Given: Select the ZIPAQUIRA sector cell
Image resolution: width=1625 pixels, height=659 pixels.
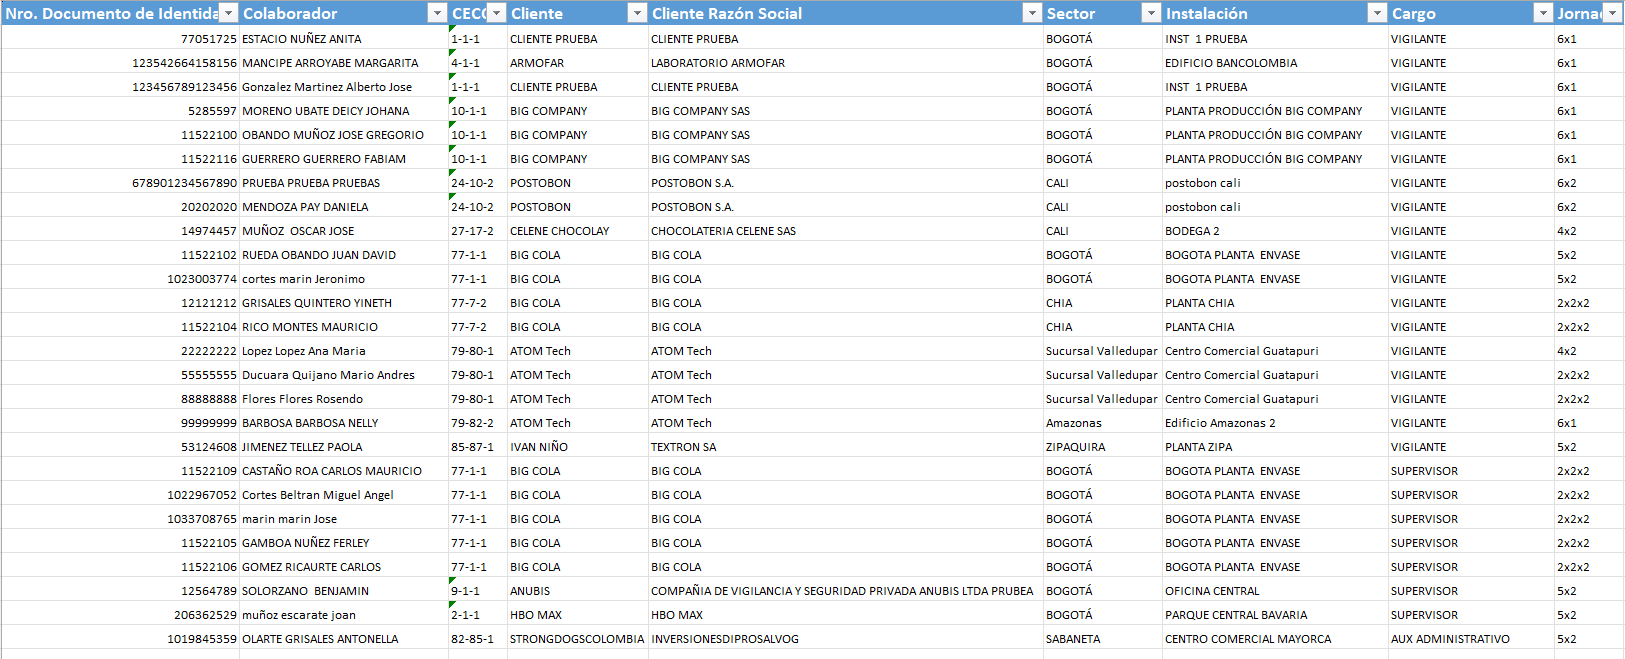Looking at the screenshot, I should coord(1103,447).
